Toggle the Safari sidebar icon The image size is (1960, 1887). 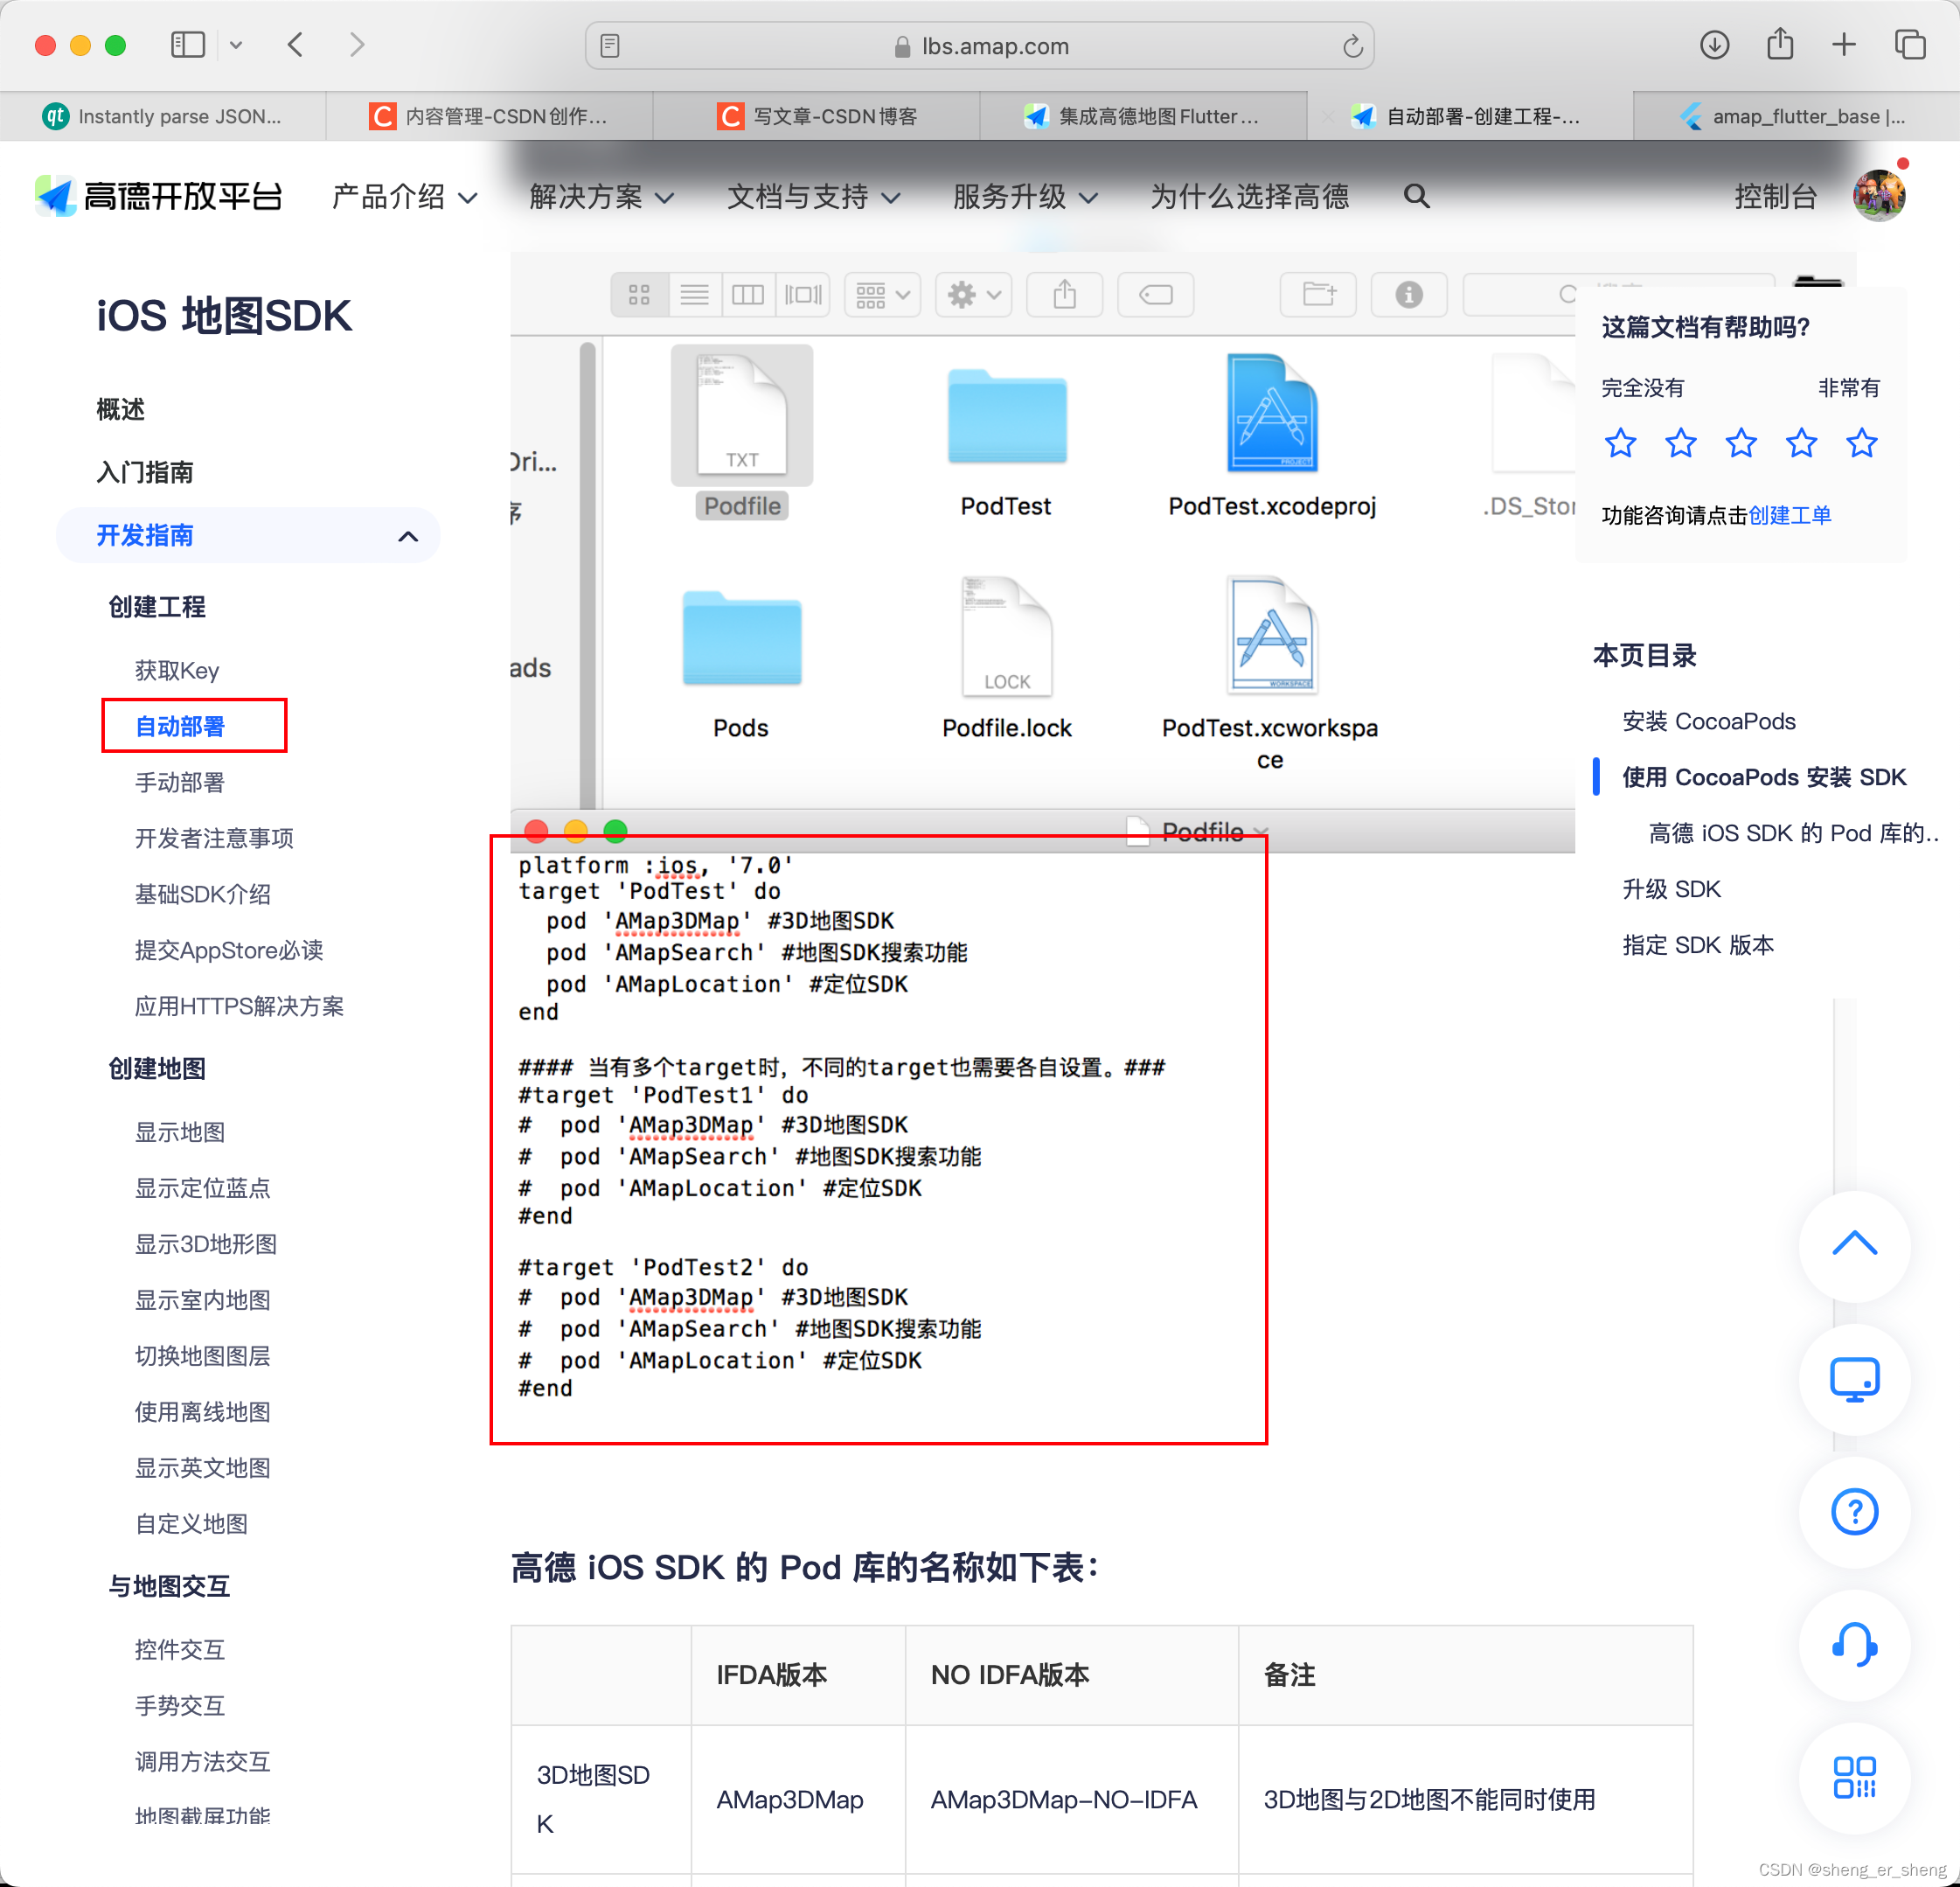(187, 45)
